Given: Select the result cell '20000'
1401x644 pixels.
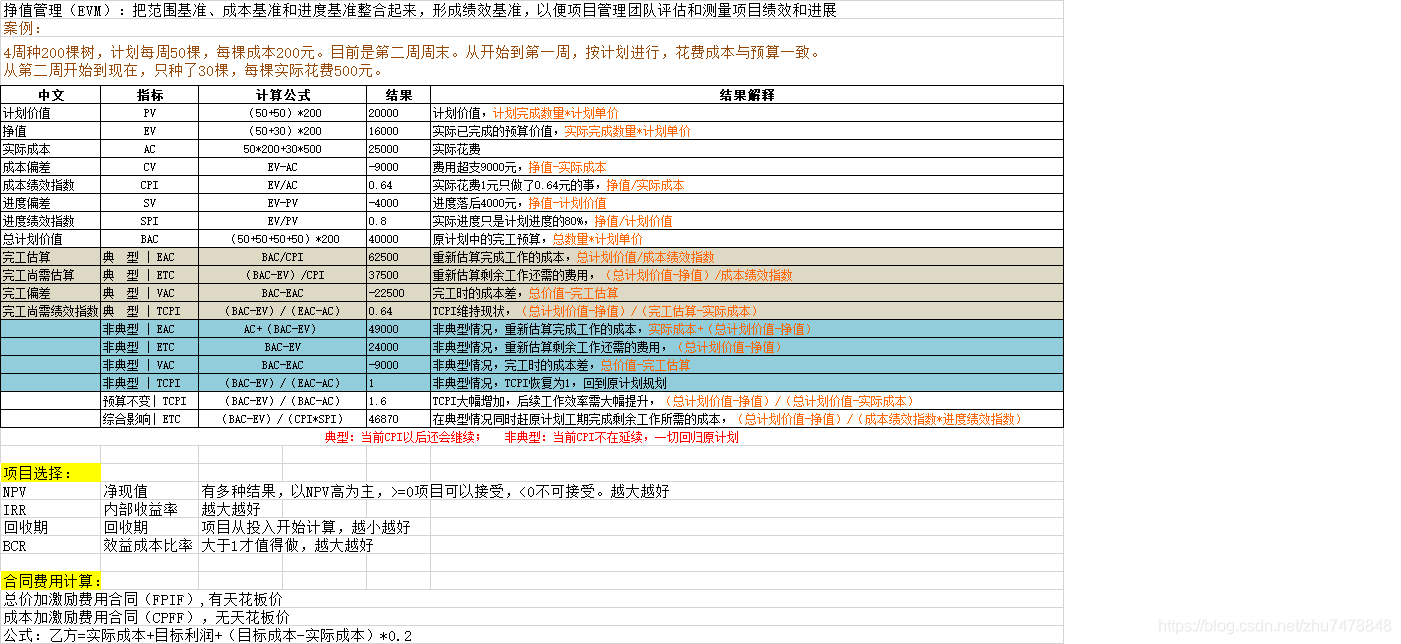Looking at the screenshot, I should pos(399,113).
